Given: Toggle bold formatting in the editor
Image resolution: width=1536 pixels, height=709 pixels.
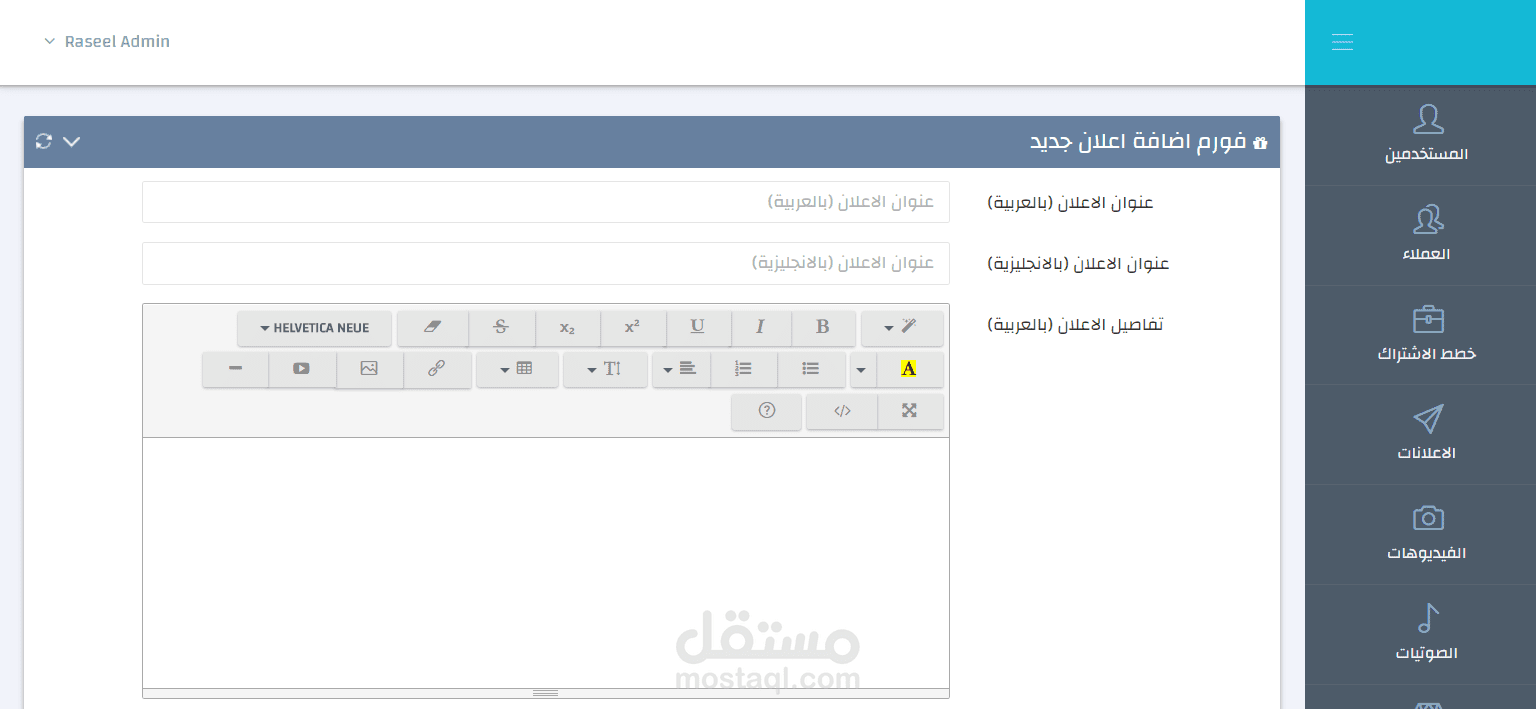Looking at the screenshot, I should pyautogui.click(x=823, y=327).
